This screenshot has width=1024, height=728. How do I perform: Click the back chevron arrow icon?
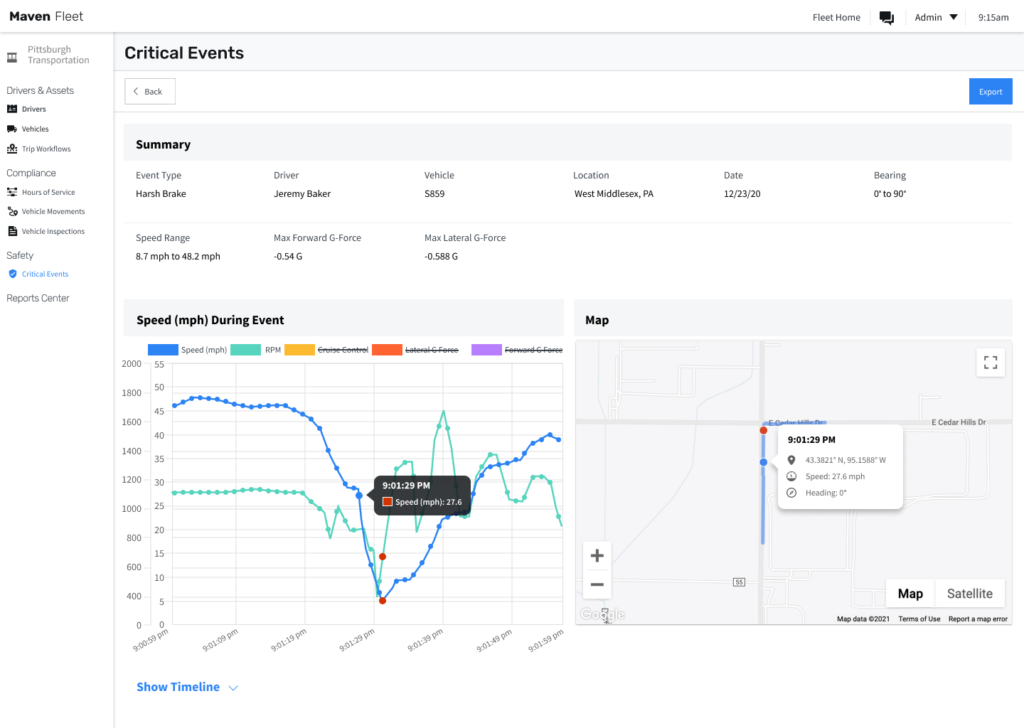pyautogui.click(x=136, y=91)
